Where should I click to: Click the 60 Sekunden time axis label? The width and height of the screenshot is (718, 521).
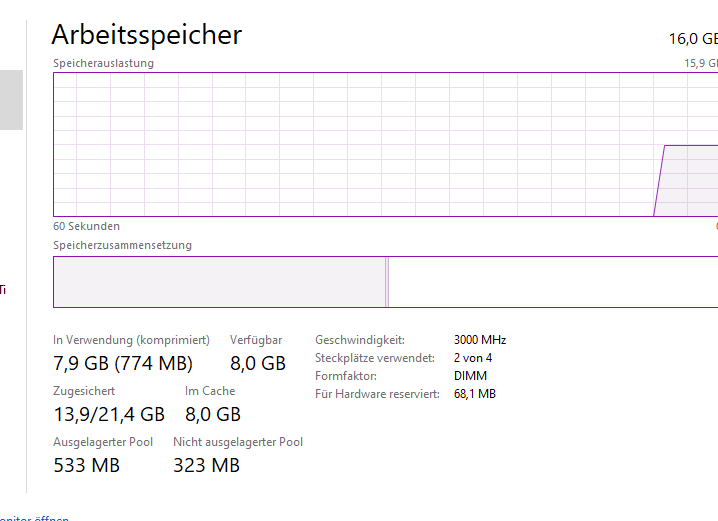[86, 226]
